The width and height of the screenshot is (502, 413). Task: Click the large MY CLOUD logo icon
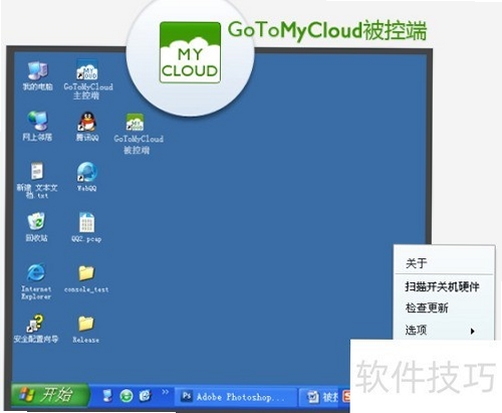click(190, 52)
